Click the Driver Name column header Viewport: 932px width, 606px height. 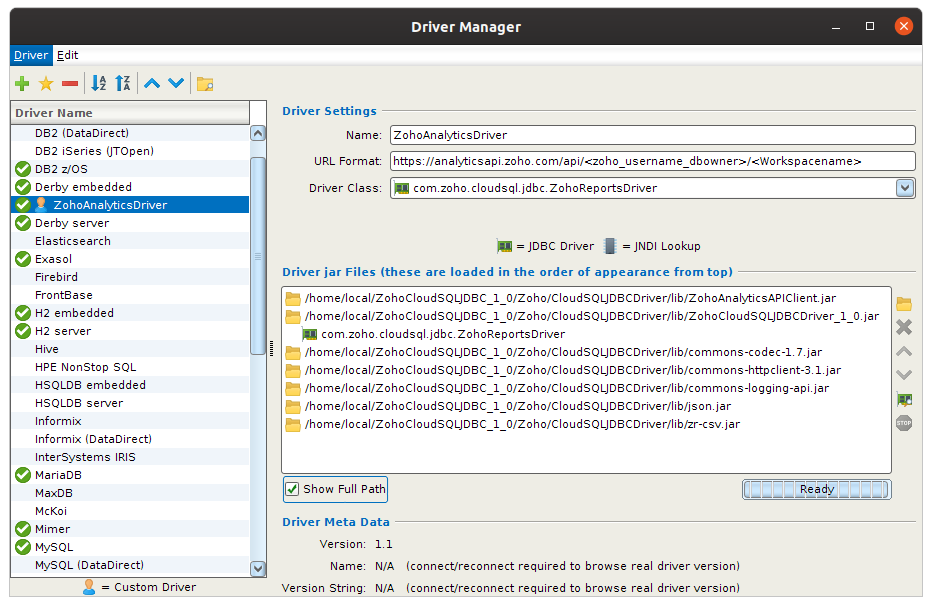click(130, 113)
